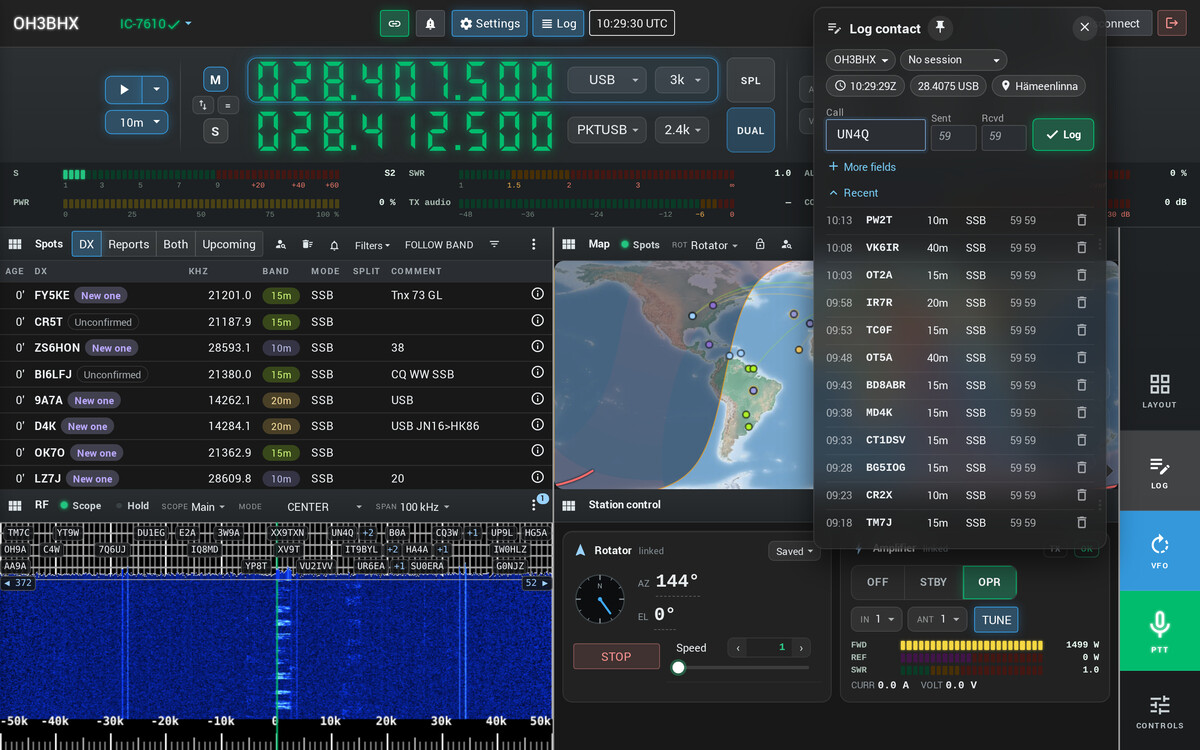Swap VFOs with the up-down arrows icon

tap(202, 104)
